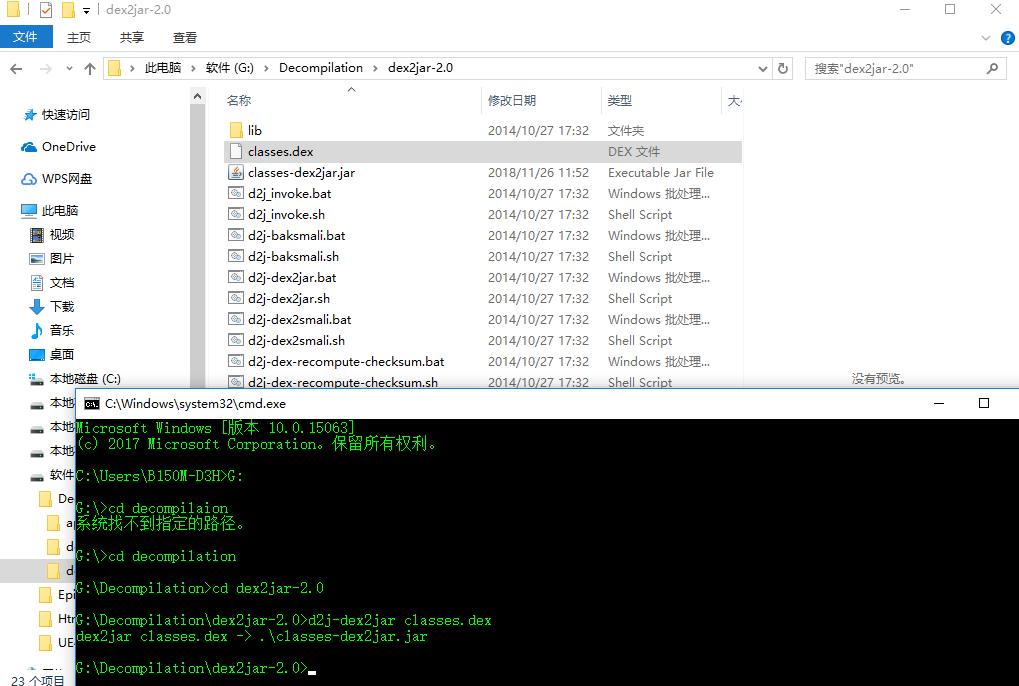The image size is (1019, 686).
Task: Select d2j-dex2jar.bat file icon
Action: coord(236,277)
